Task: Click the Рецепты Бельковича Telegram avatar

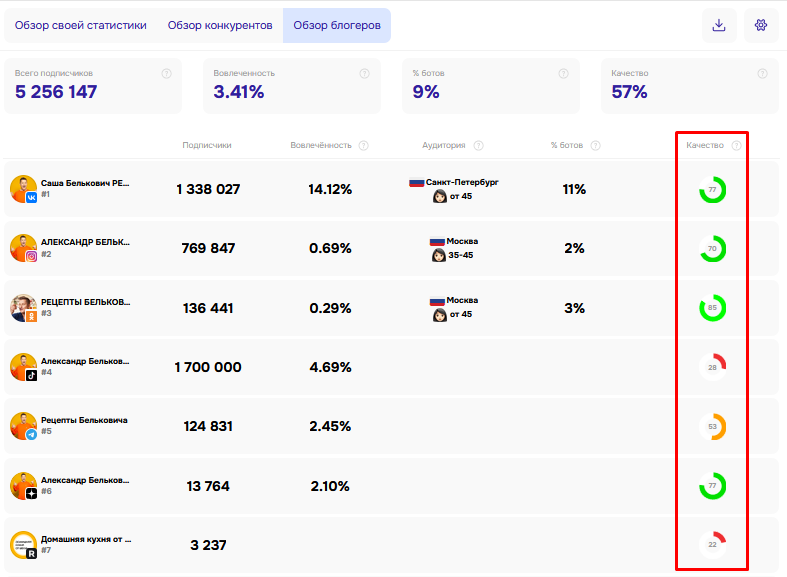Action: 24,426
